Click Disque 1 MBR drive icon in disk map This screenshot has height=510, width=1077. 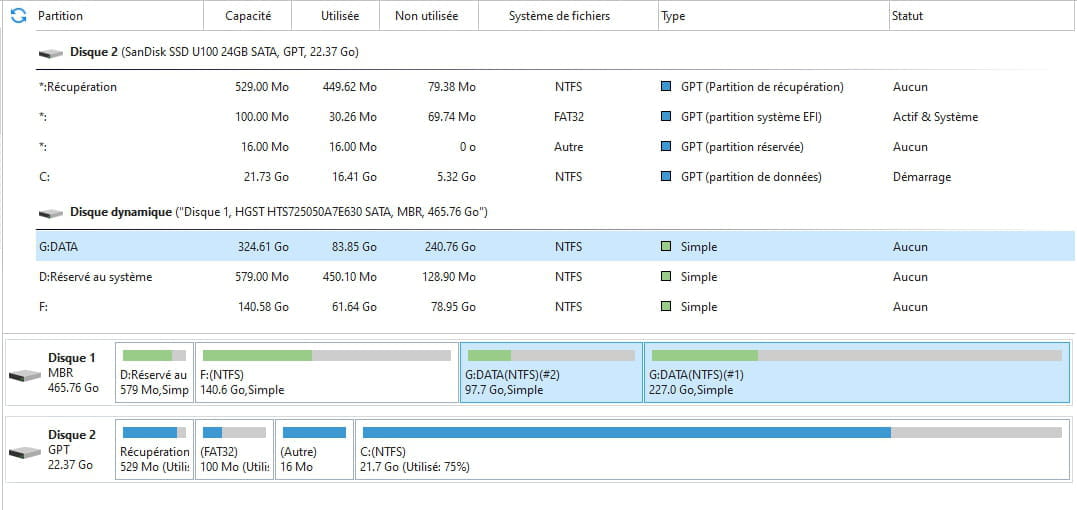(26, 375)
